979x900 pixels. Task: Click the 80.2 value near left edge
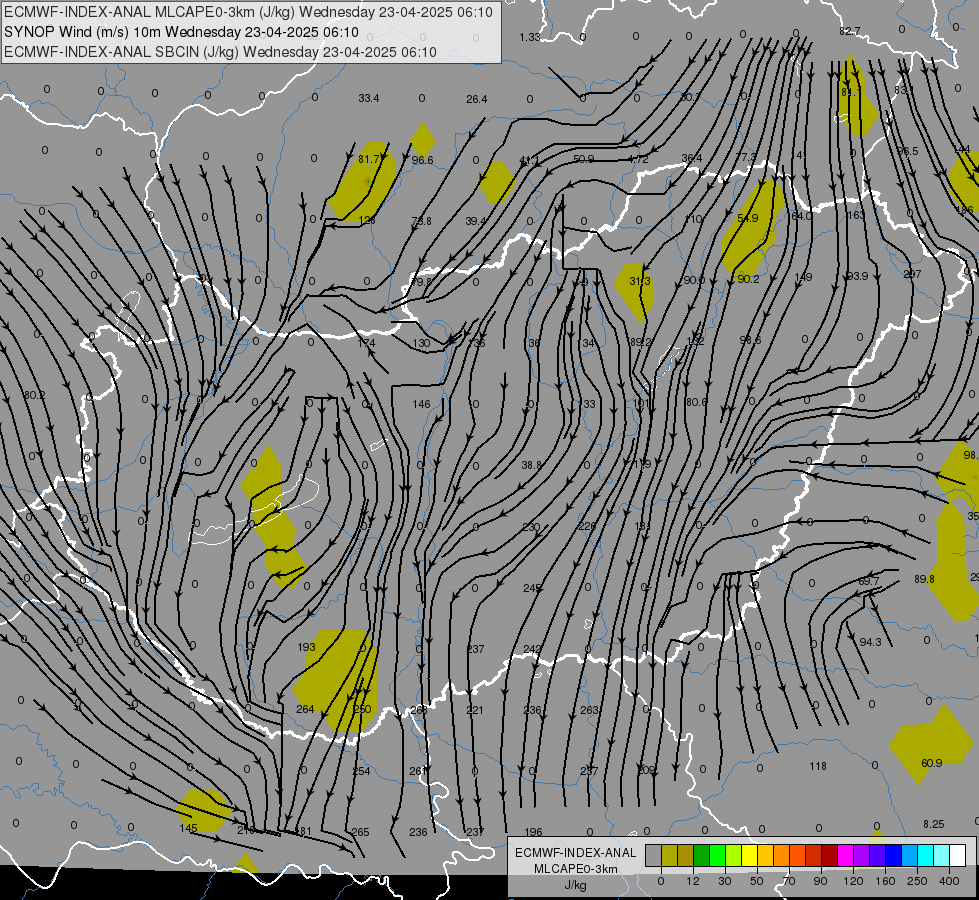pos(35,395)
